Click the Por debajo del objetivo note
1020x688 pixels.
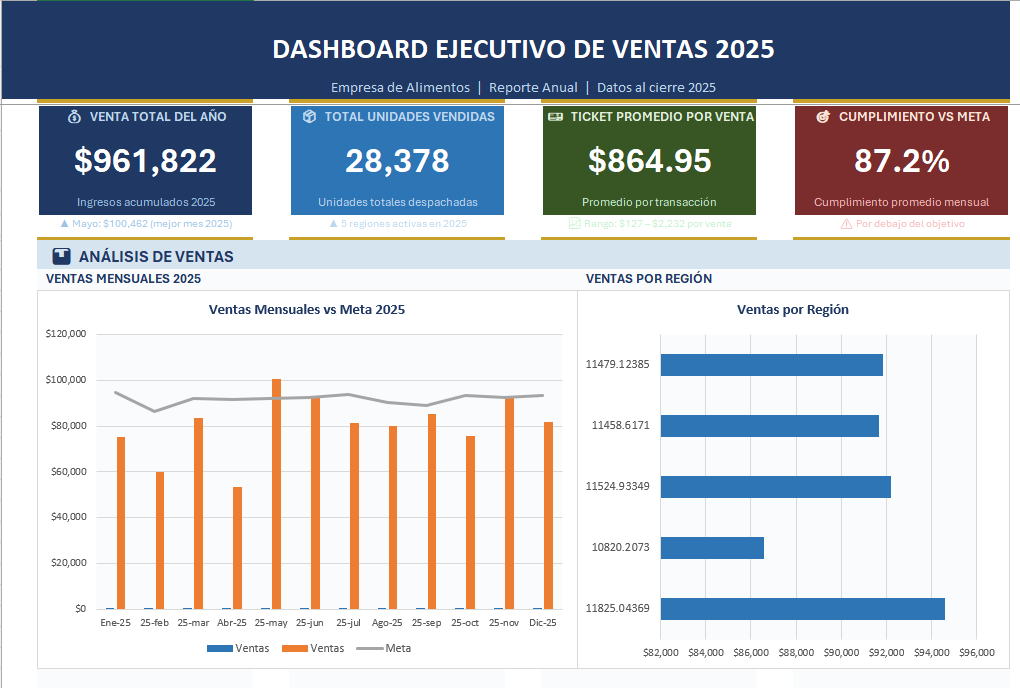click(x=910, y=224)
